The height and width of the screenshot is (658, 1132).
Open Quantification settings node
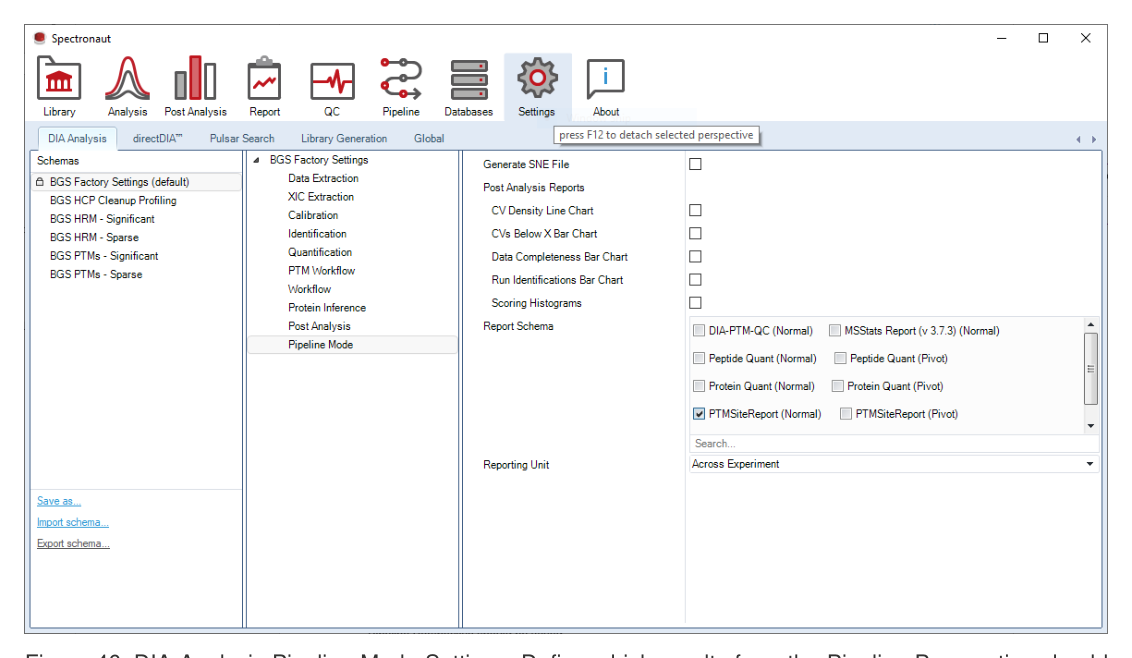[320, 252]
